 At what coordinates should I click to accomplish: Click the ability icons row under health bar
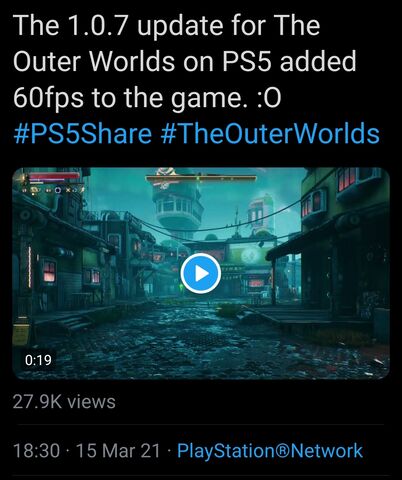point(53,190)
